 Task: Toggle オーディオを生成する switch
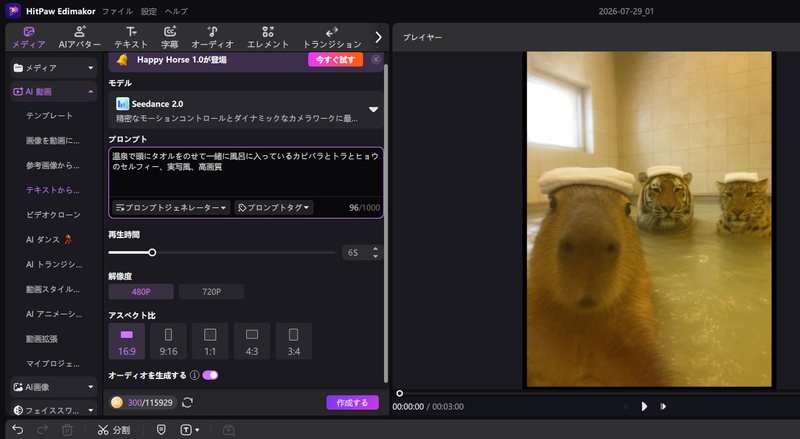click(210, 375)
